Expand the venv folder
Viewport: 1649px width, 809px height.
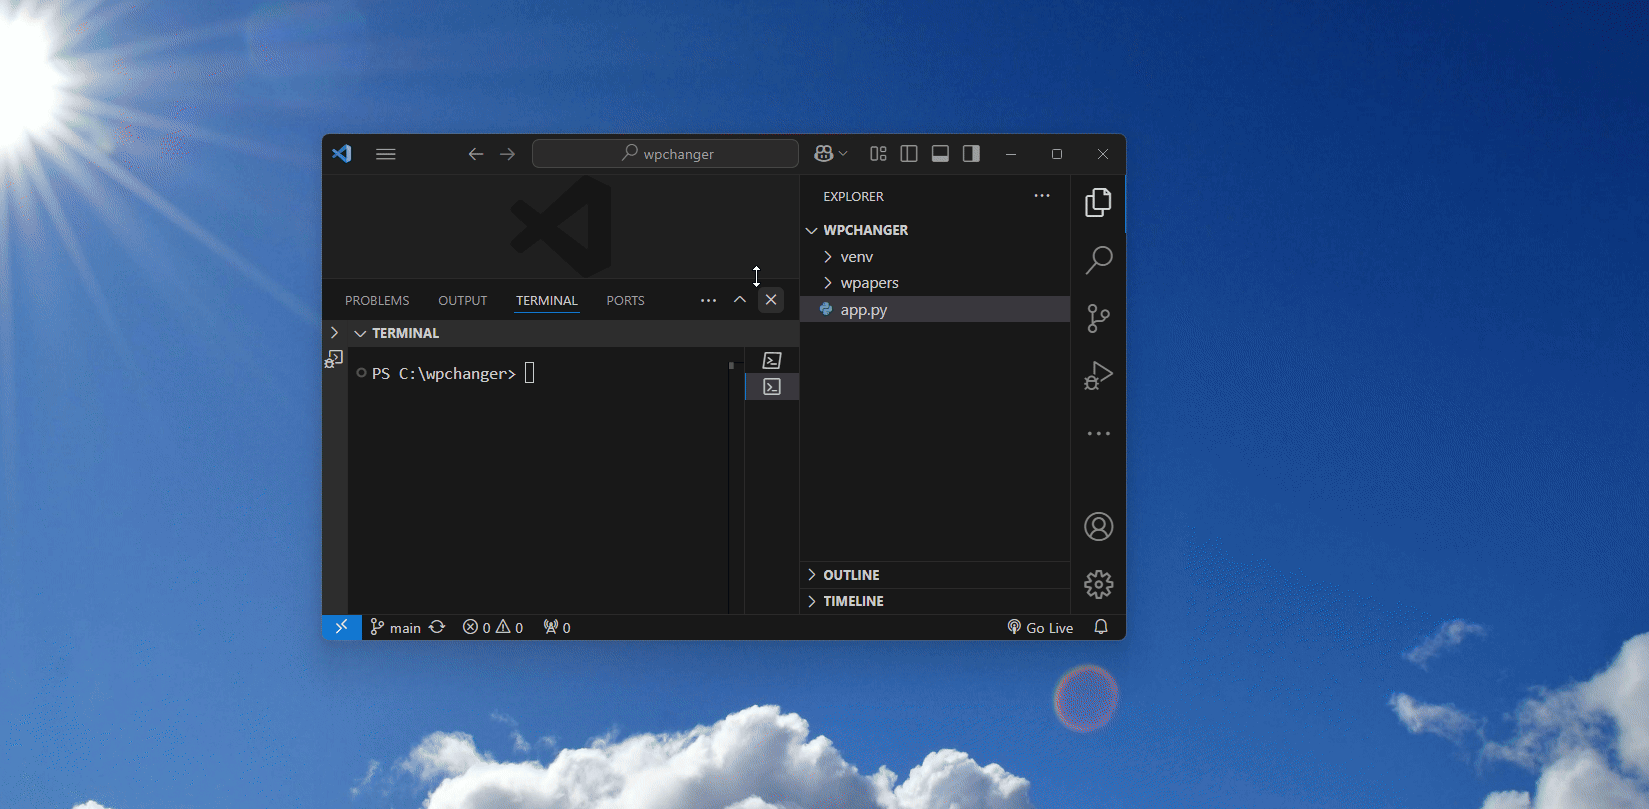pos(856,257)
